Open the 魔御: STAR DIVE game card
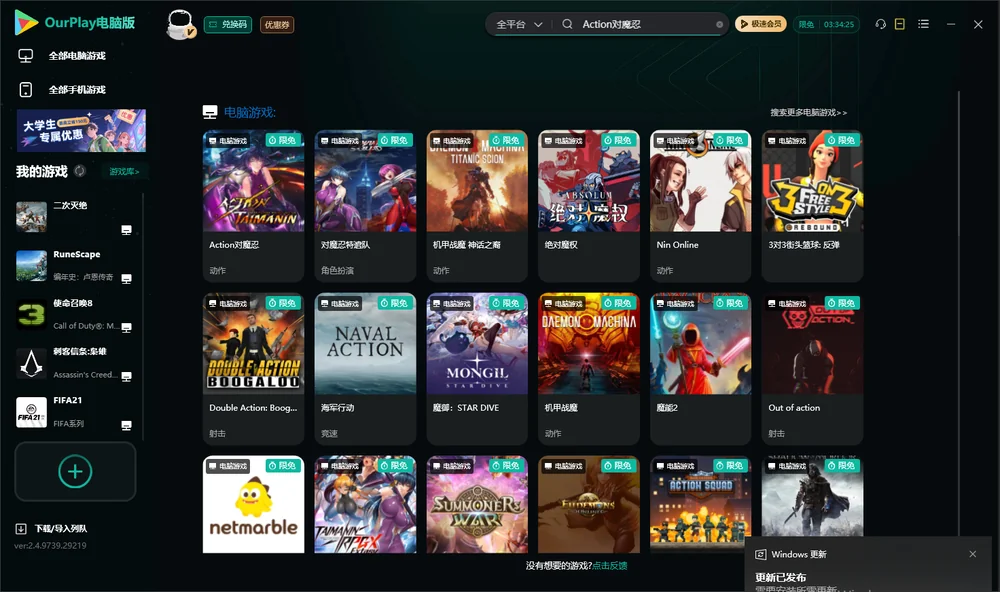This screenshot has height=592, width=1000. pyautogui.click(x=477, y=368)
